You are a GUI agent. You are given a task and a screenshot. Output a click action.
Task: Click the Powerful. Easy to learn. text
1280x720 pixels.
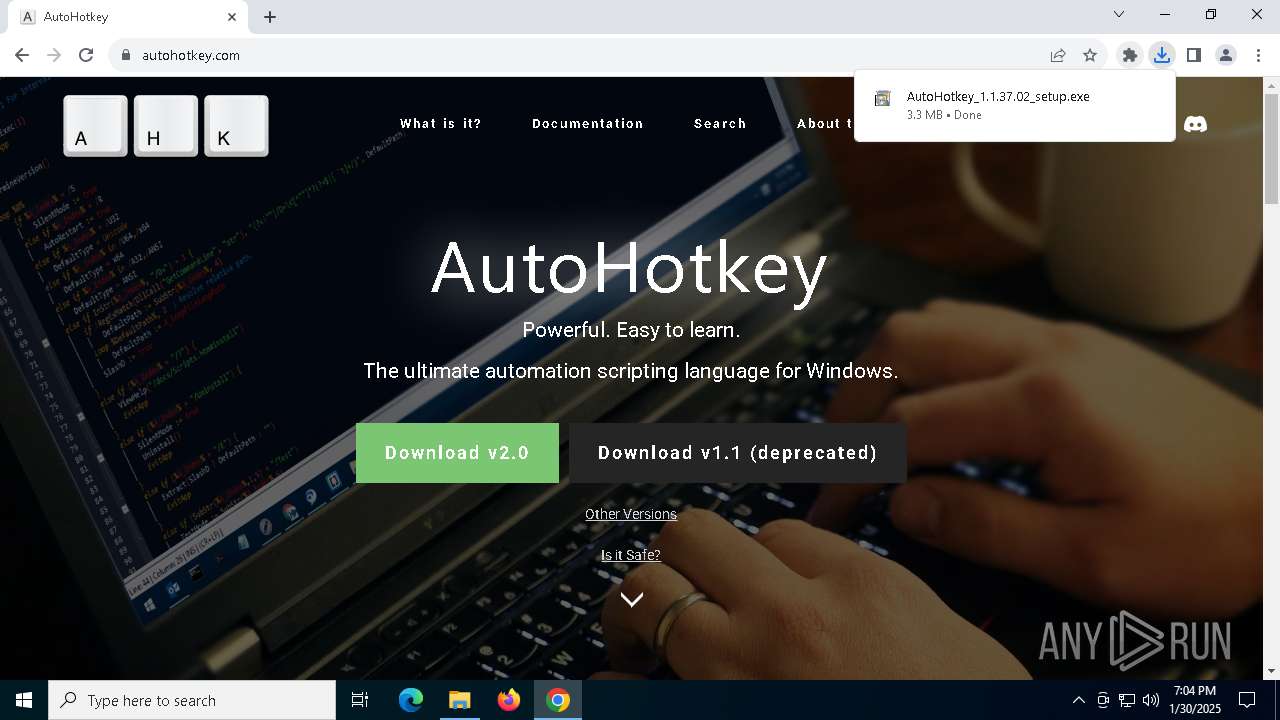pyautogui.click(x=631, y=330)
